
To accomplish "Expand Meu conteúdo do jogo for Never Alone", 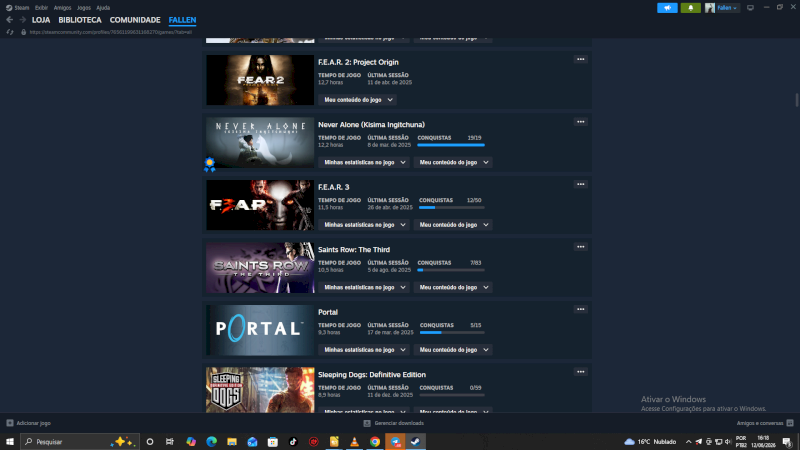I will coord(453,162).
